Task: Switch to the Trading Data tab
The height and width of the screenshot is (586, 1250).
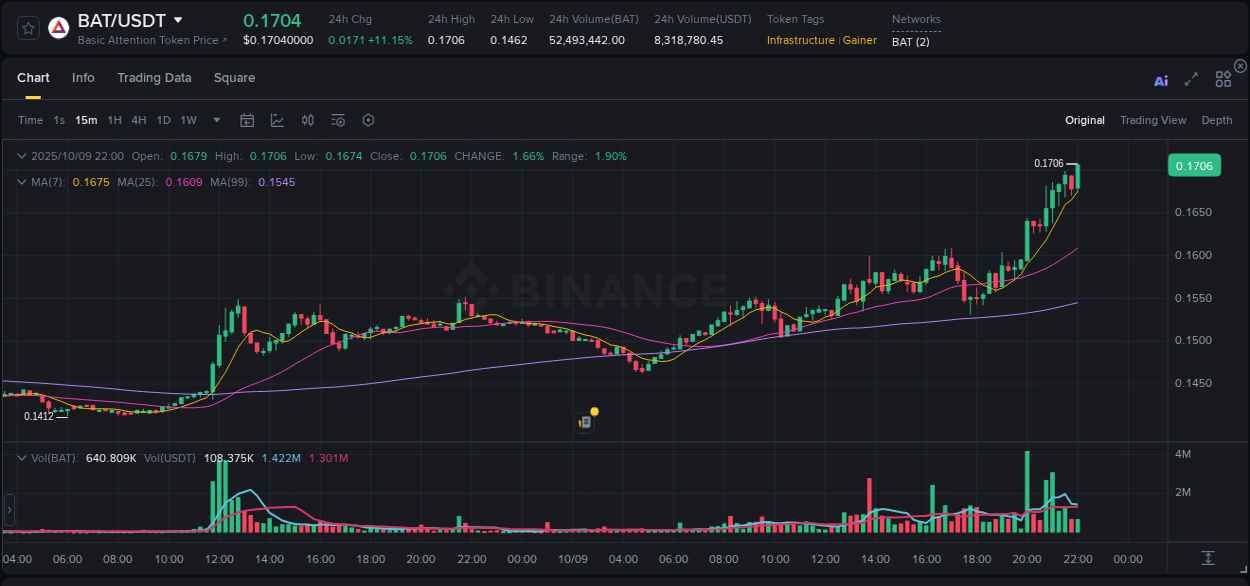Action: [x=154, y=77]
